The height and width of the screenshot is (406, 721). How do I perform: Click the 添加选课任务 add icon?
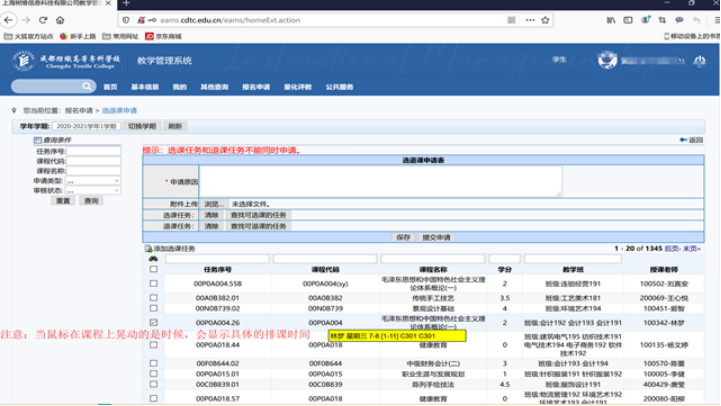click(149, 247)
